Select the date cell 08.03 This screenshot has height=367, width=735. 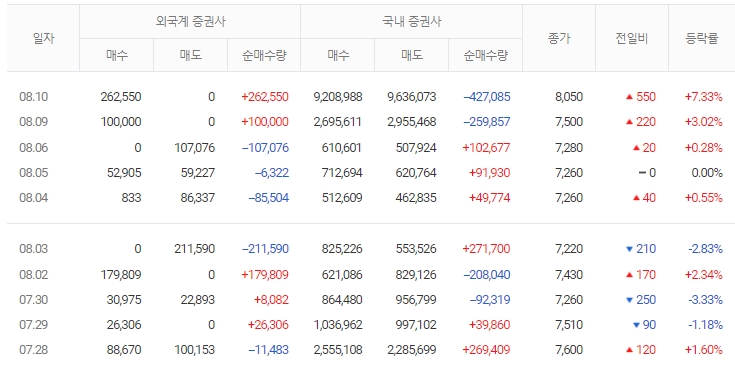[34, 249]
